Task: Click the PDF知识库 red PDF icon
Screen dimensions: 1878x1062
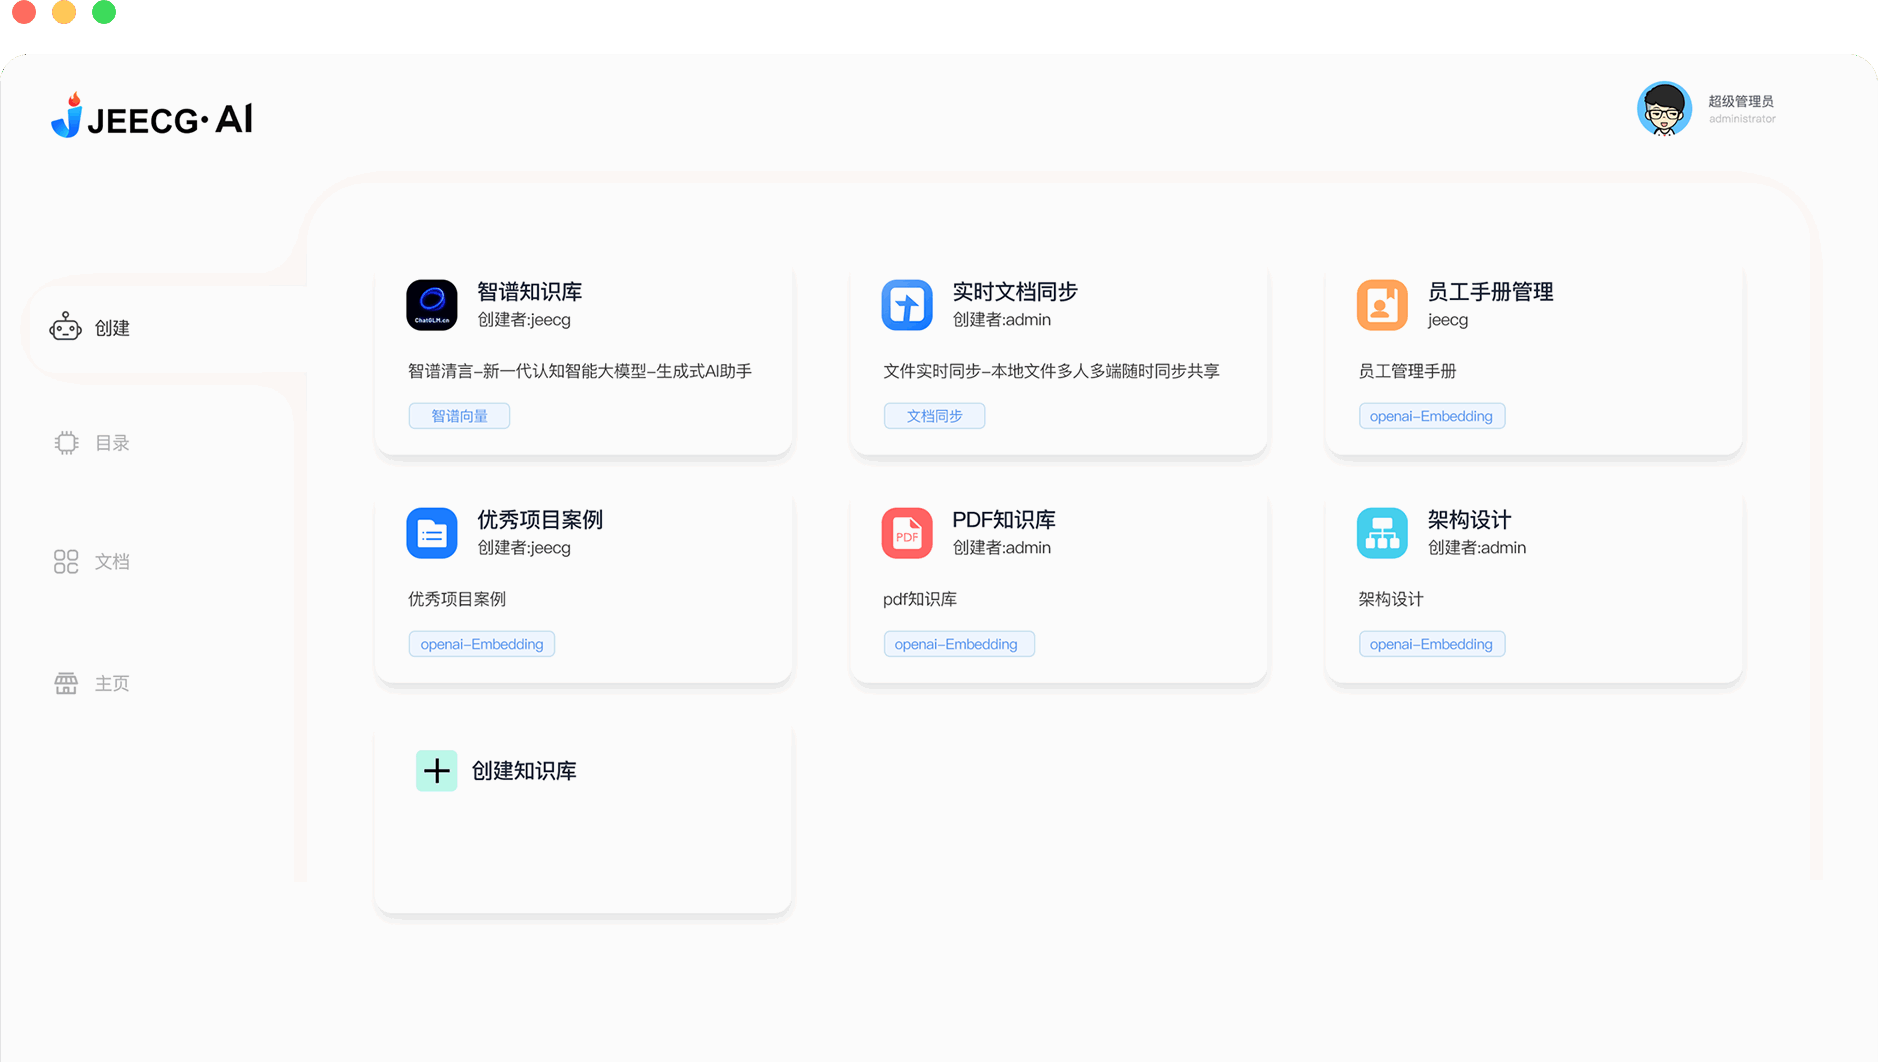Action: [906, 533]
